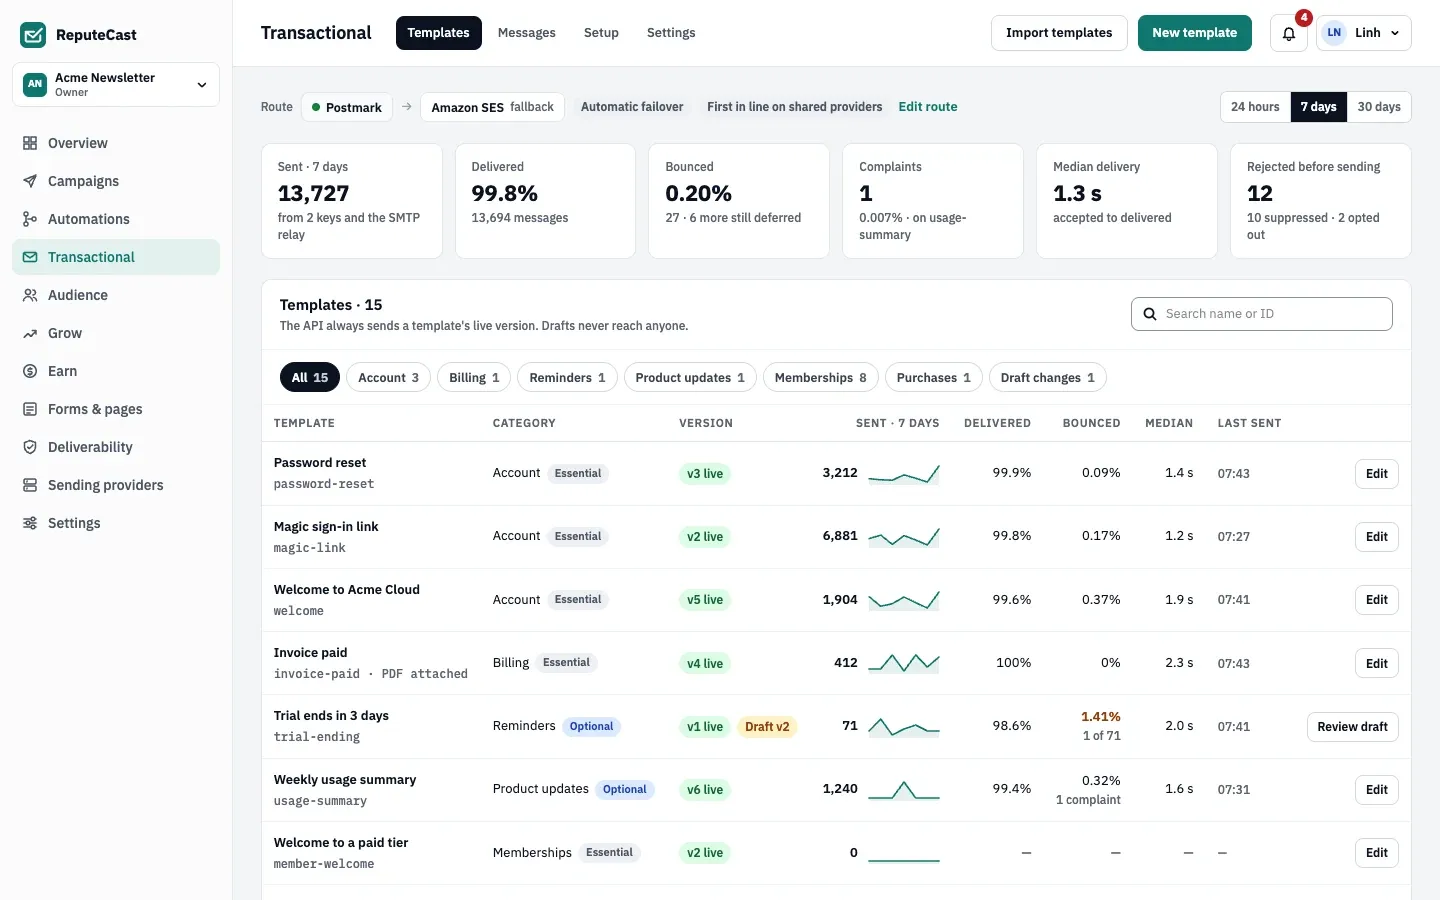
Task: Open the top Settings tab
Action: (671, 33)
